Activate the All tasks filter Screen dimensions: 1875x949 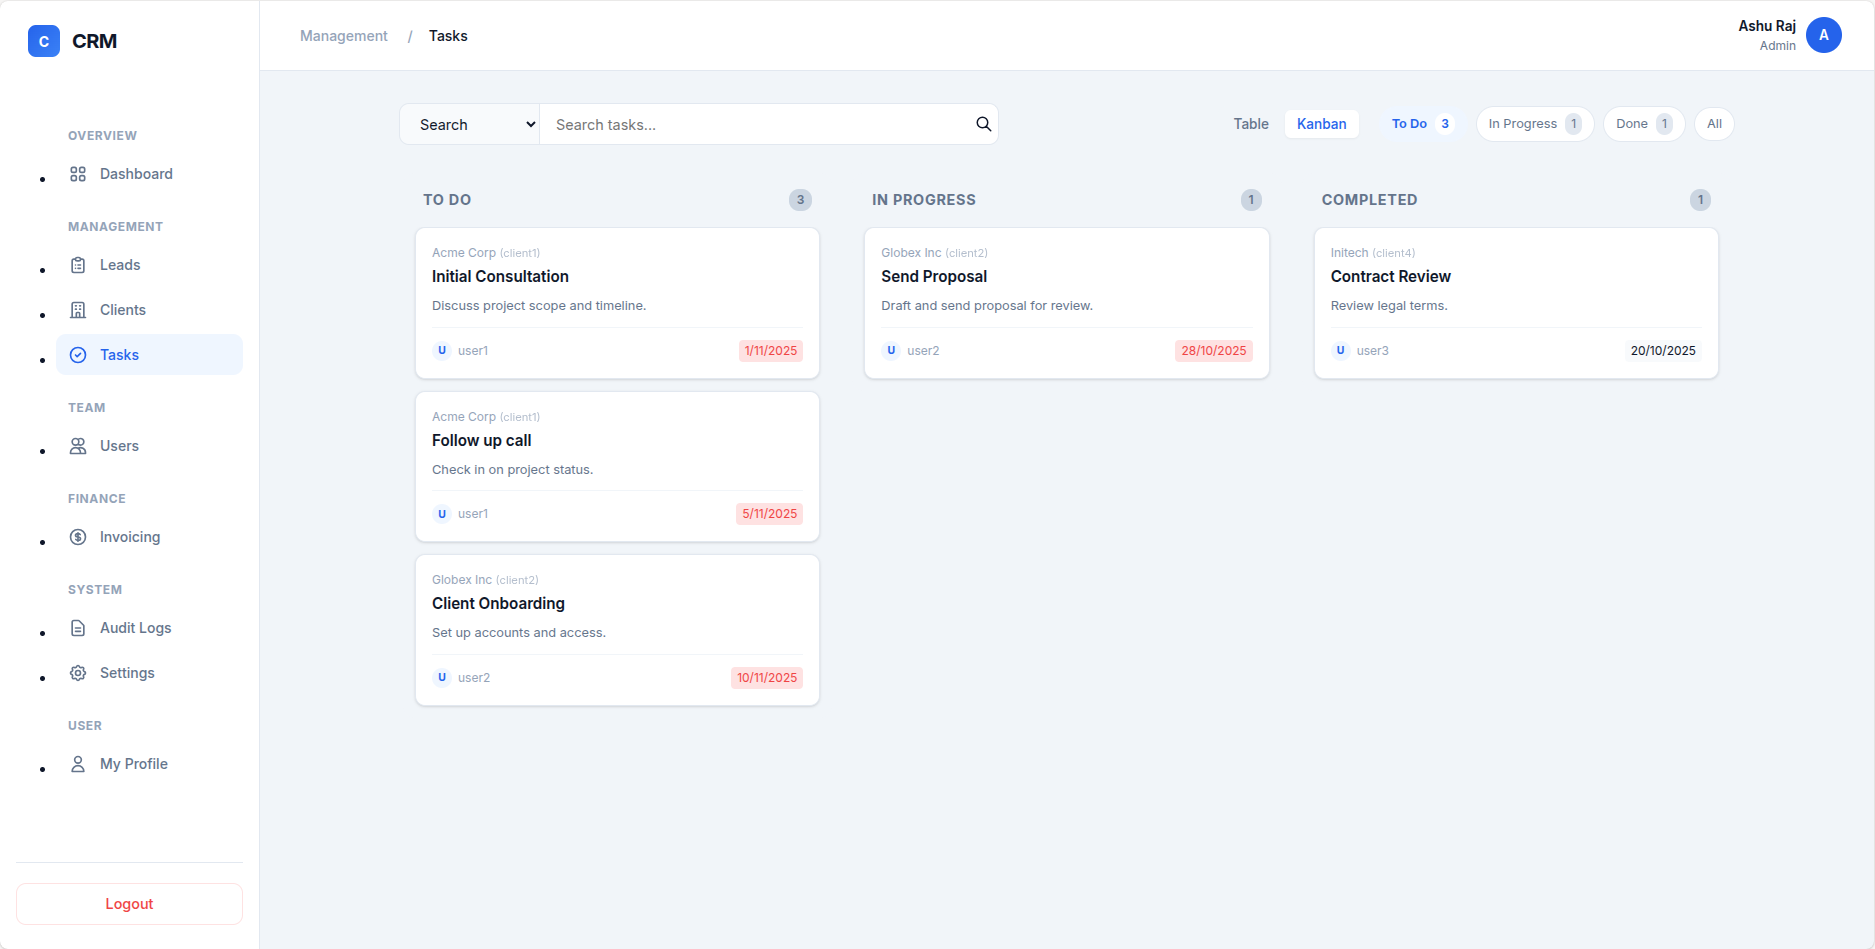1714,123
